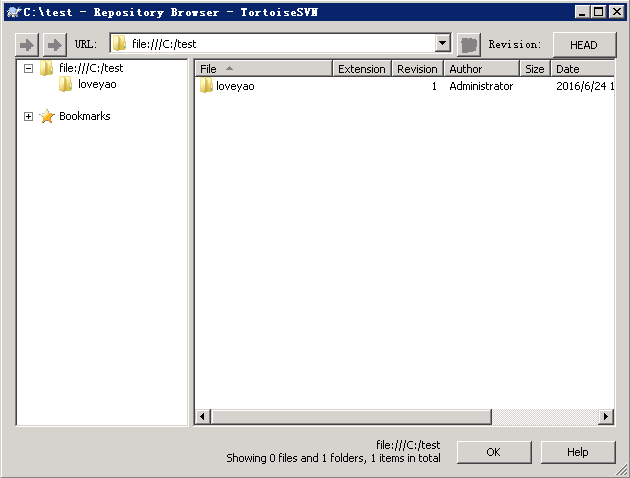Click the refresh icon beside the URL box
The width and height of the screenshot is (630, 478).
coord(469,45)
